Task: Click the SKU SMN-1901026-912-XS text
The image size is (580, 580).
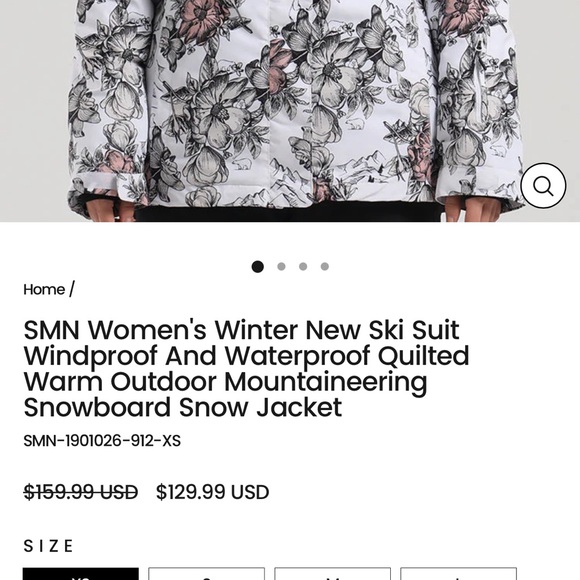Action: [x=102, y=441]
